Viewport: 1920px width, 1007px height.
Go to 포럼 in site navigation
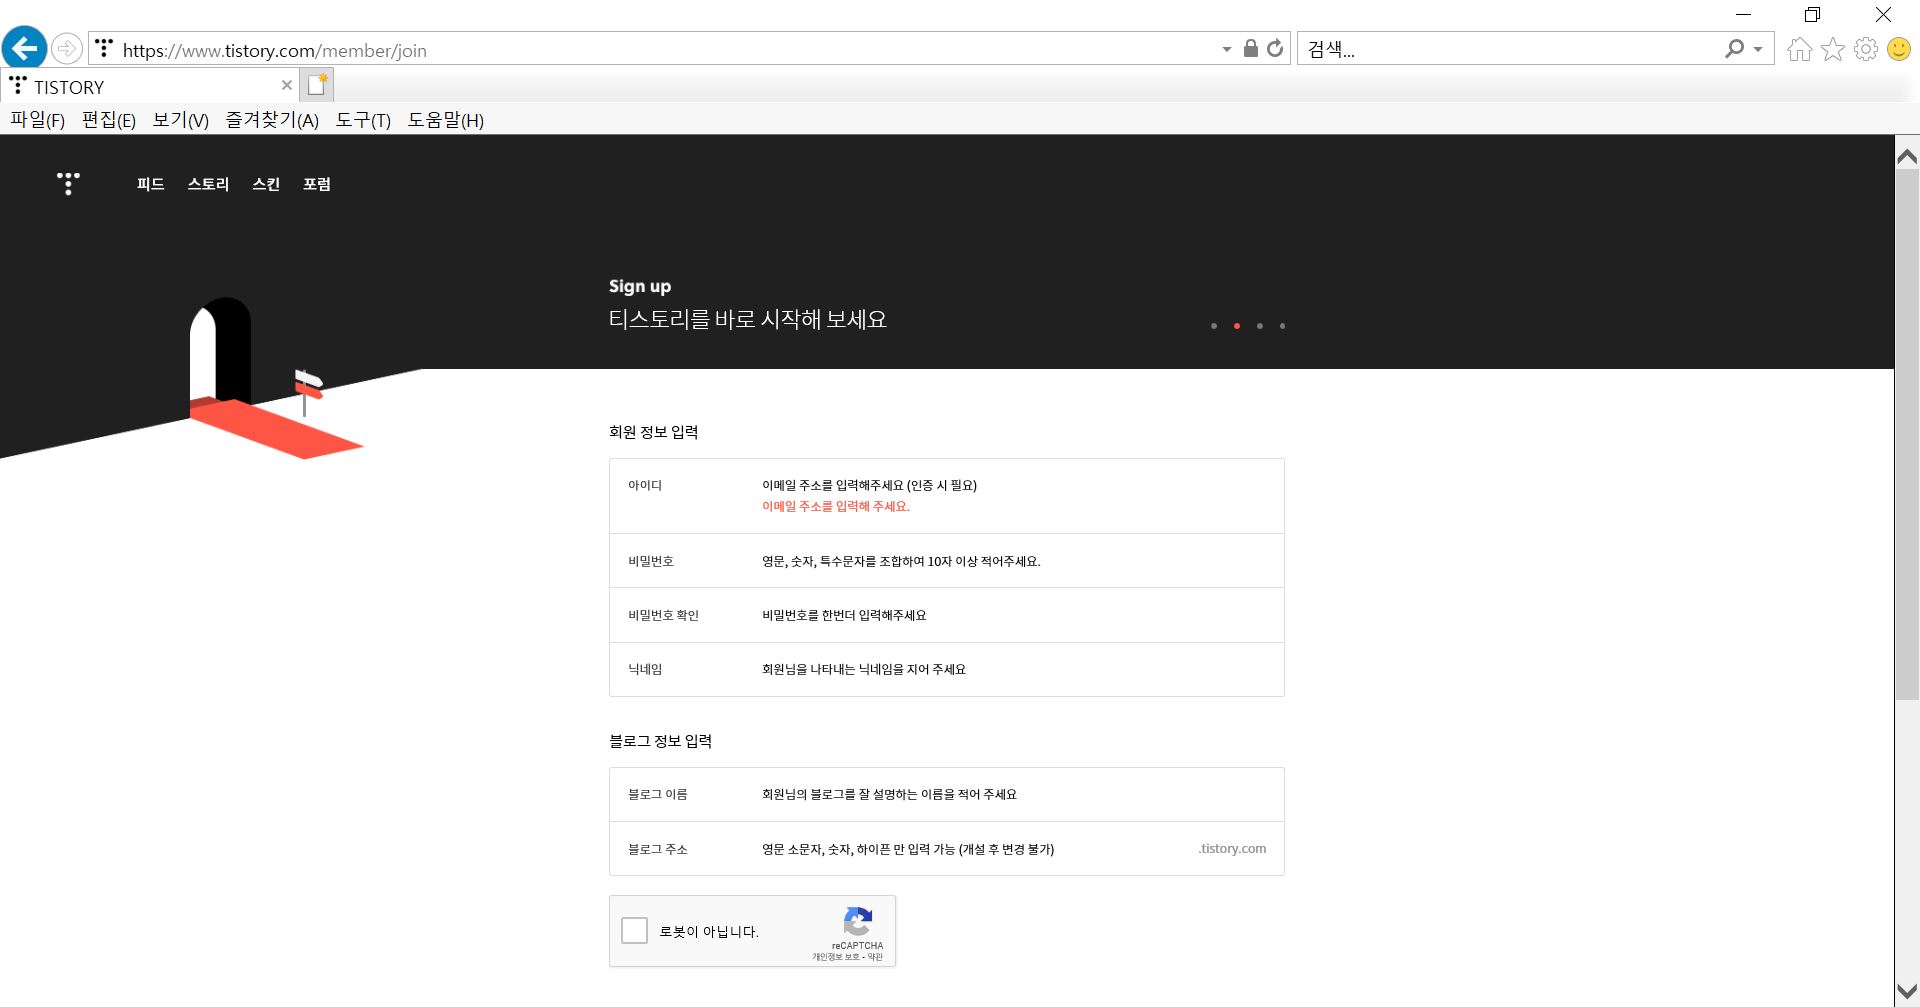[x=317, y=184]
